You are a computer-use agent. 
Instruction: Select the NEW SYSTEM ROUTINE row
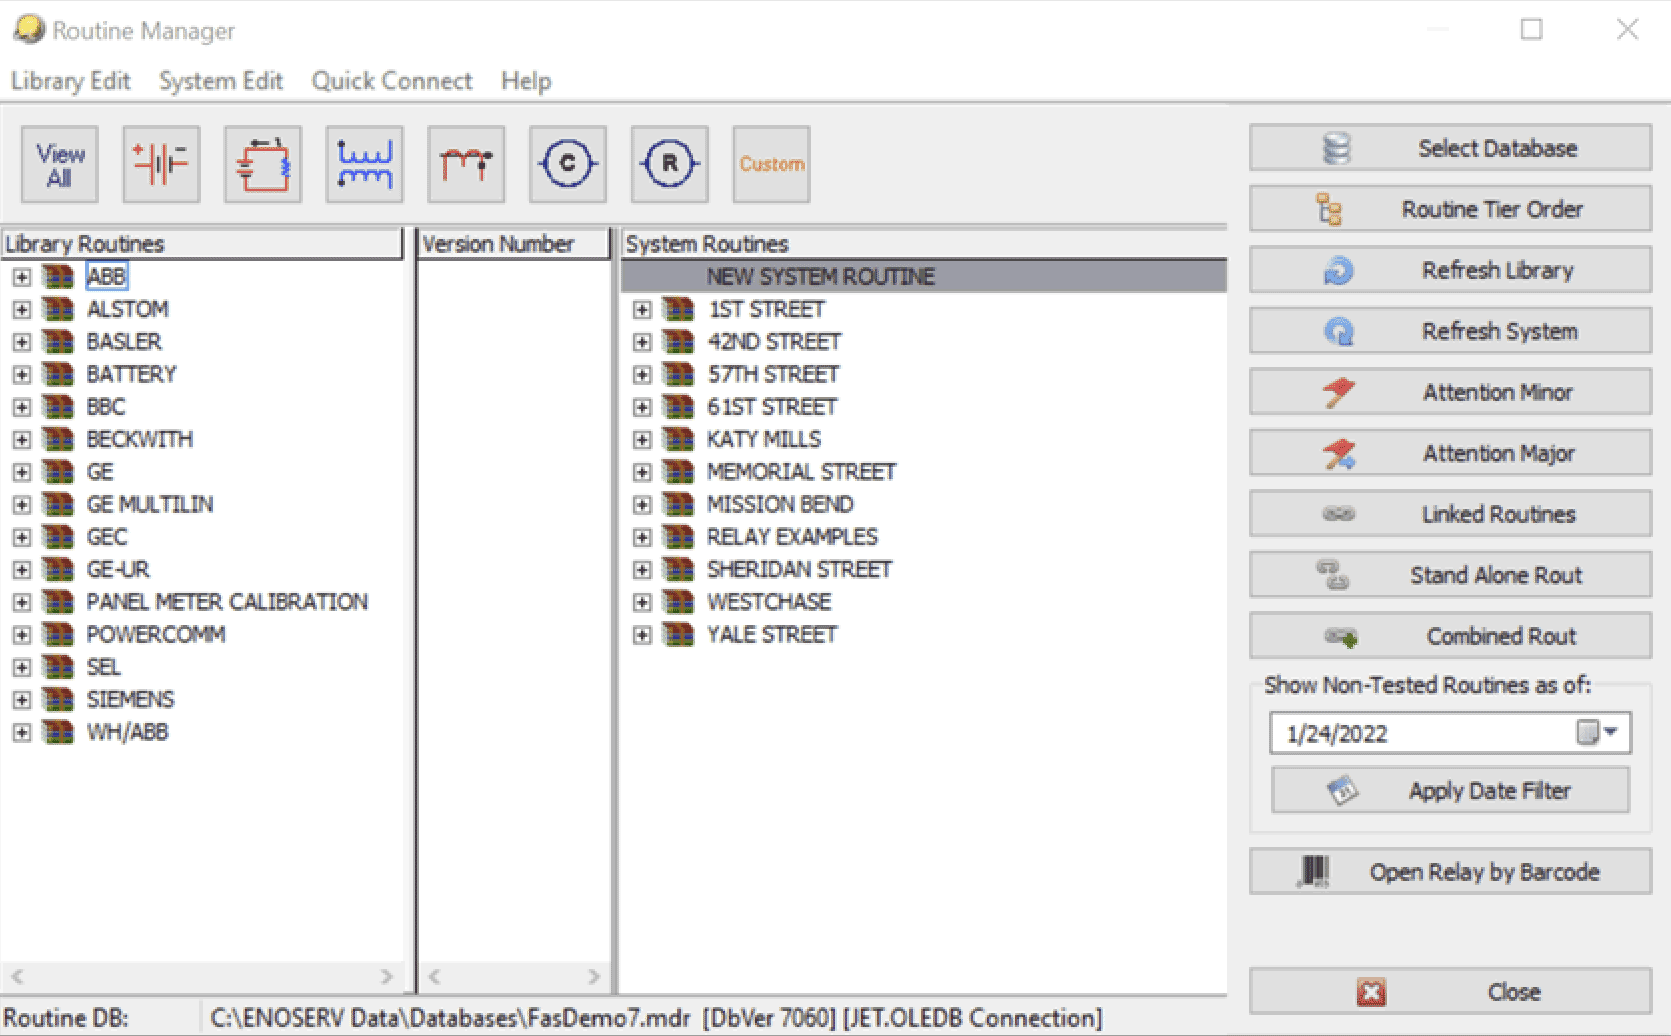924,276
